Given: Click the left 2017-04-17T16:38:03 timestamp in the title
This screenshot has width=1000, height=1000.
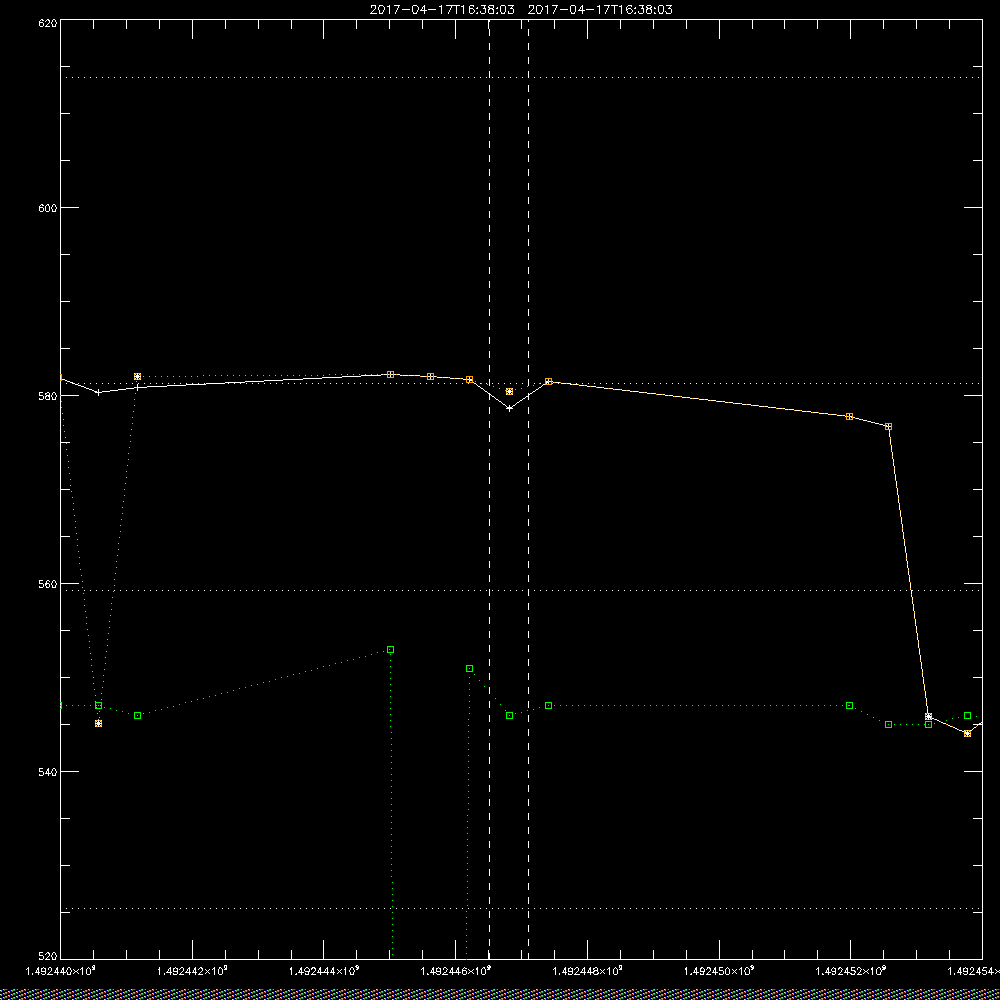Looking at the screenshot, I should pos(442,10).
